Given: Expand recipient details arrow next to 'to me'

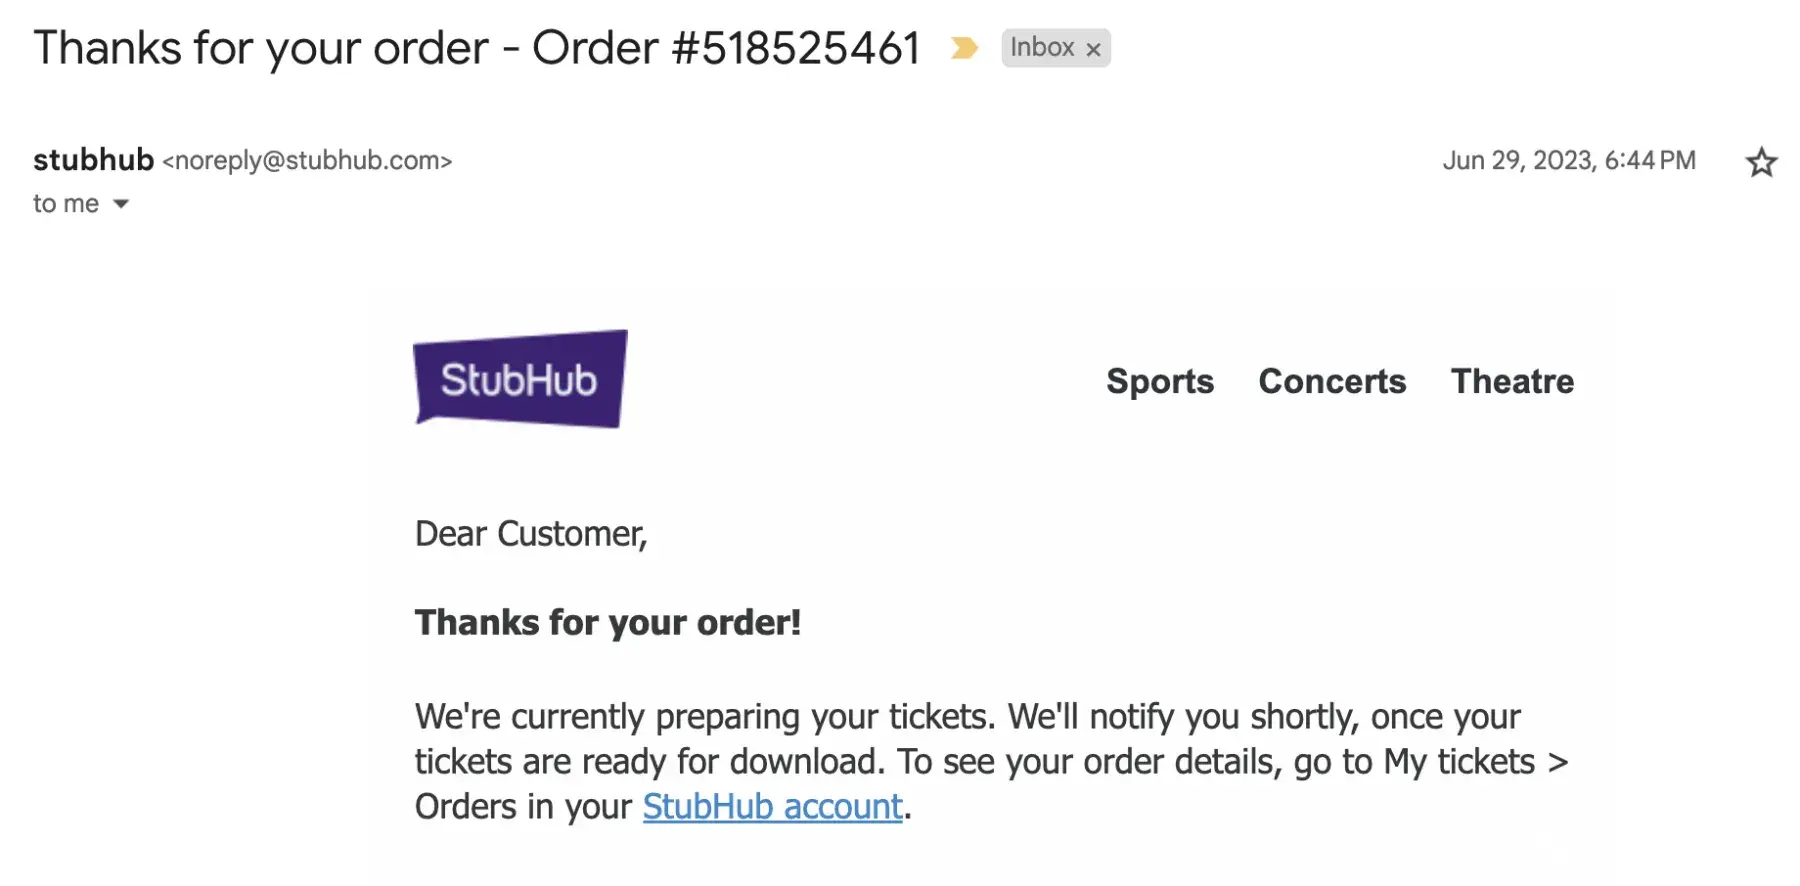Looking at the screenshot, I should 121,204.
